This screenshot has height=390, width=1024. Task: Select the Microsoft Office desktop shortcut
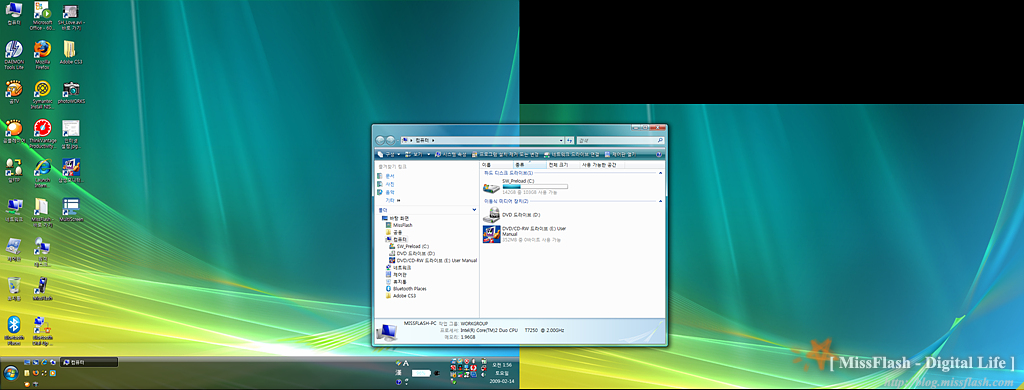tap(41, 16)
